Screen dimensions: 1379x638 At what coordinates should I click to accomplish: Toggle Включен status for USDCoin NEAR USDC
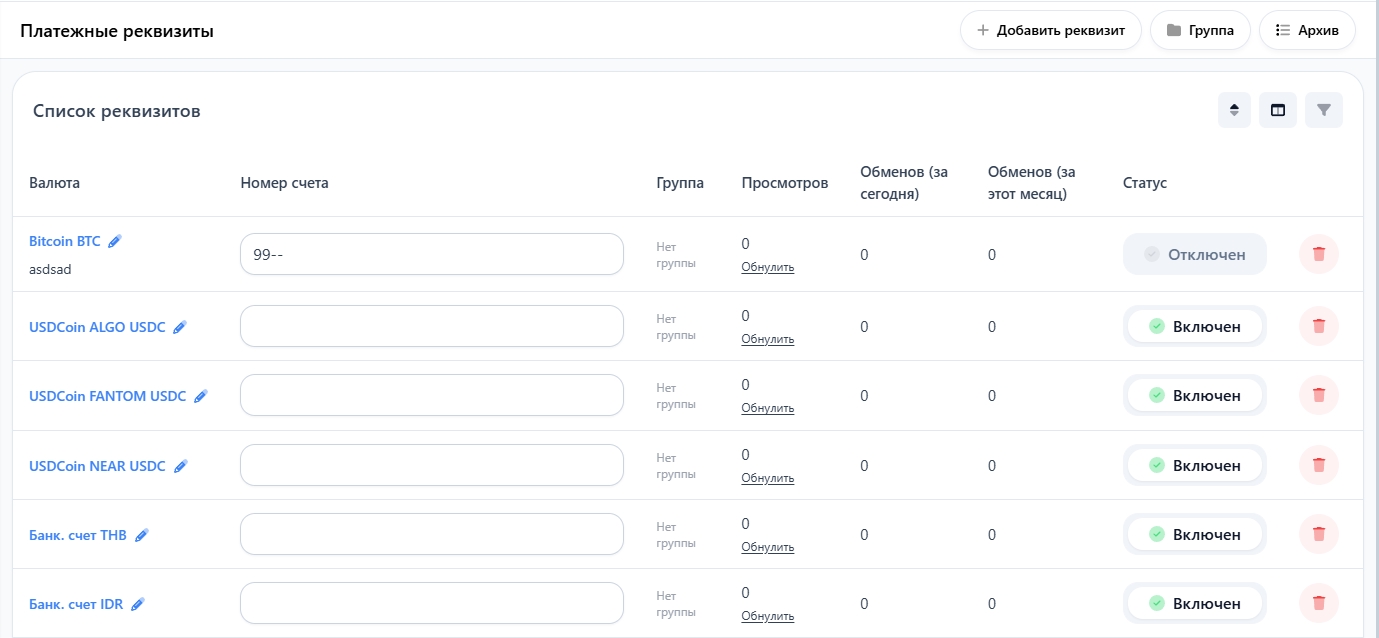point(1194,465)
